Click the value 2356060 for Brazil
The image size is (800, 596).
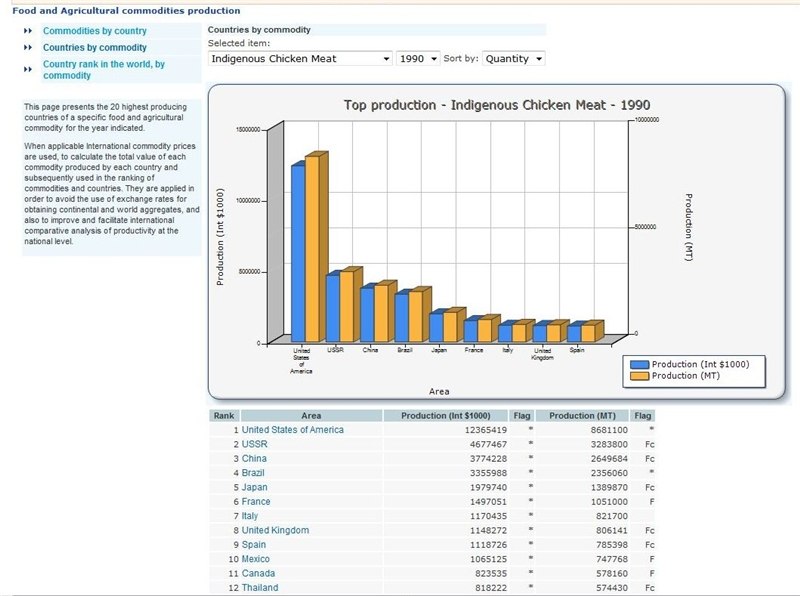(x=609, y=473)
